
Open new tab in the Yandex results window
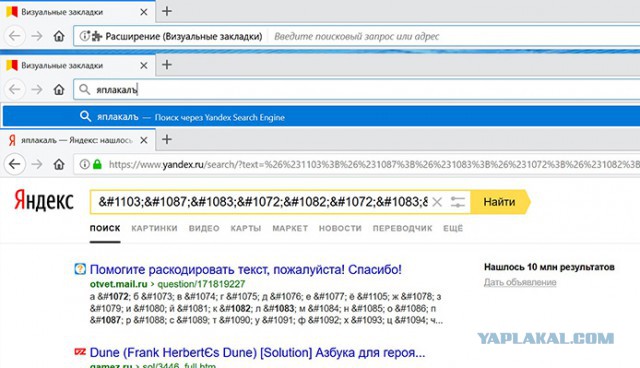[x=167, y=140]
